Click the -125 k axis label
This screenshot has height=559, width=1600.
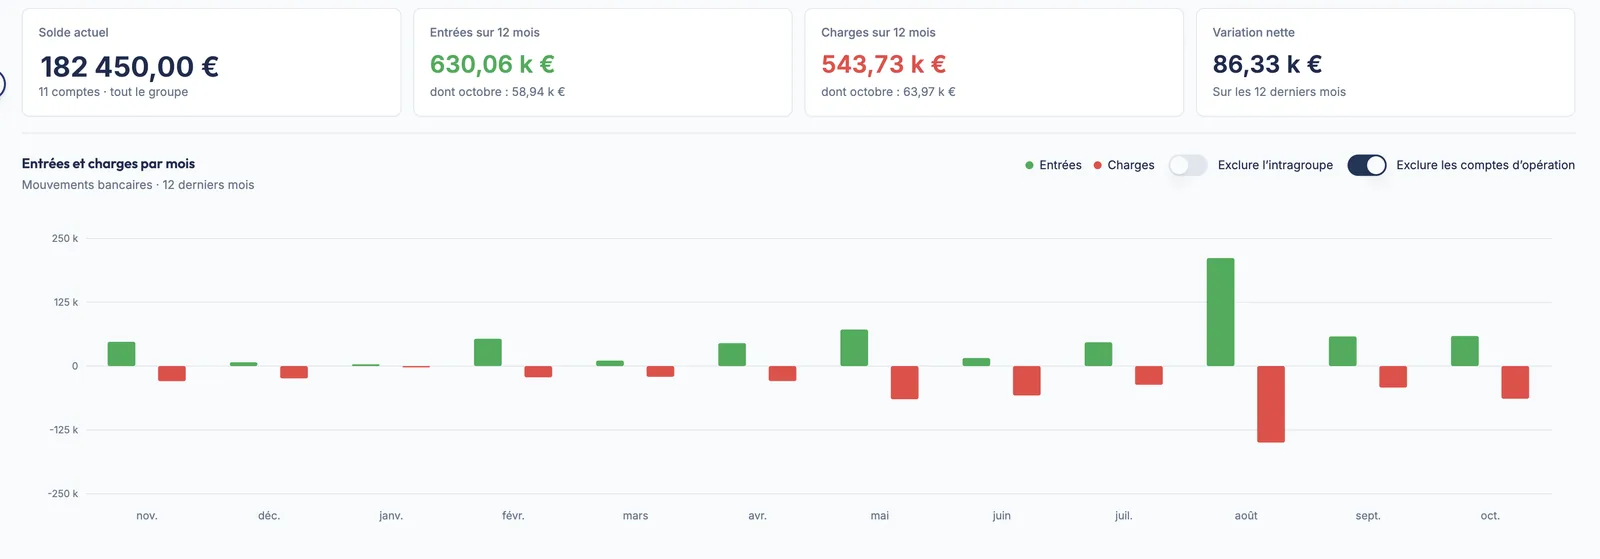[63, 430]
